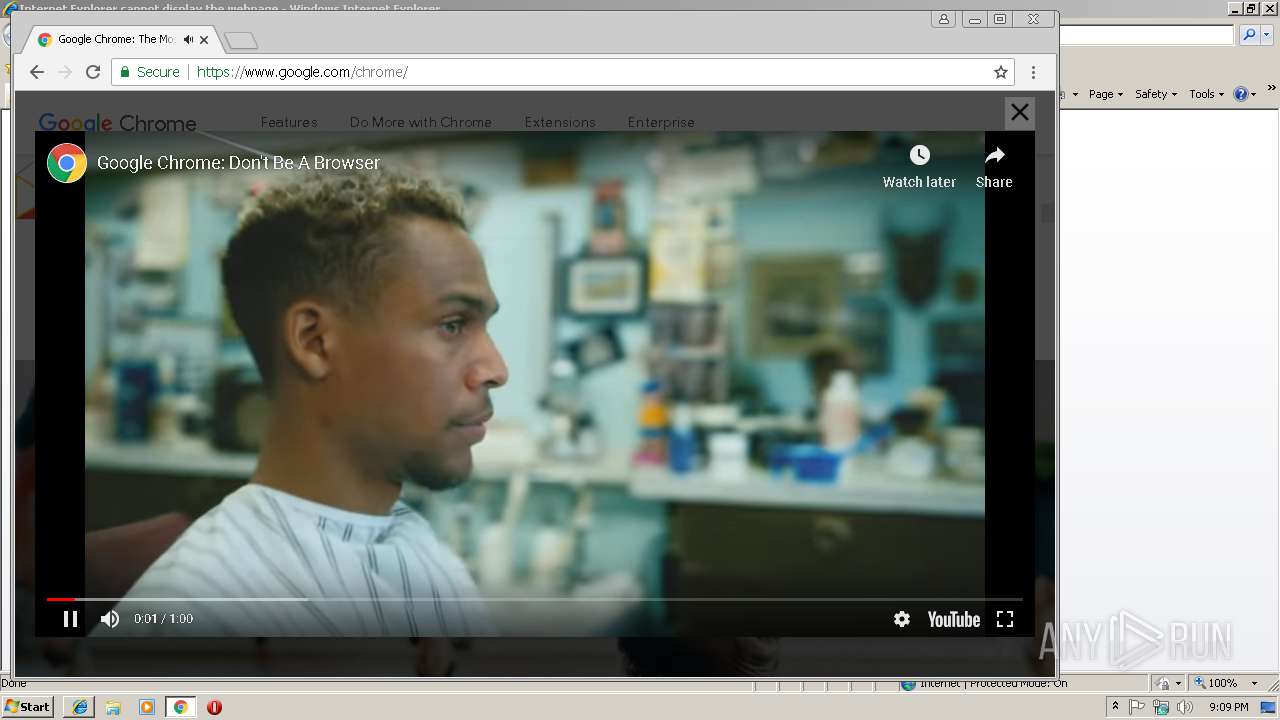This screenshot has width=1280, height=720.
Task: Focus Internet Explorer search box
Action: point(1147,35)
